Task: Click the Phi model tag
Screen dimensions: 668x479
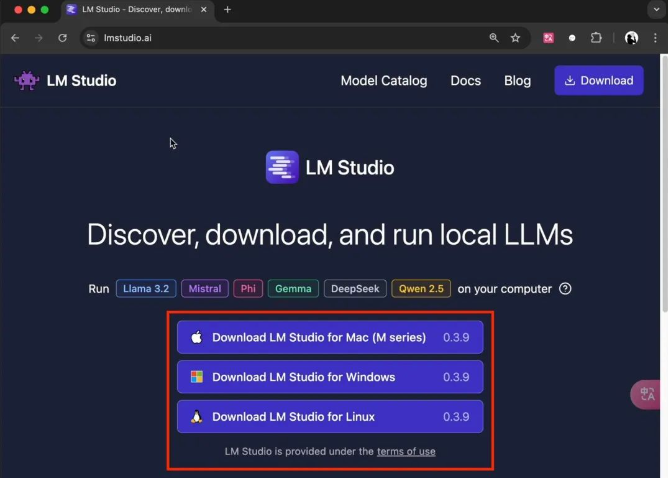Action: [248, 289]
